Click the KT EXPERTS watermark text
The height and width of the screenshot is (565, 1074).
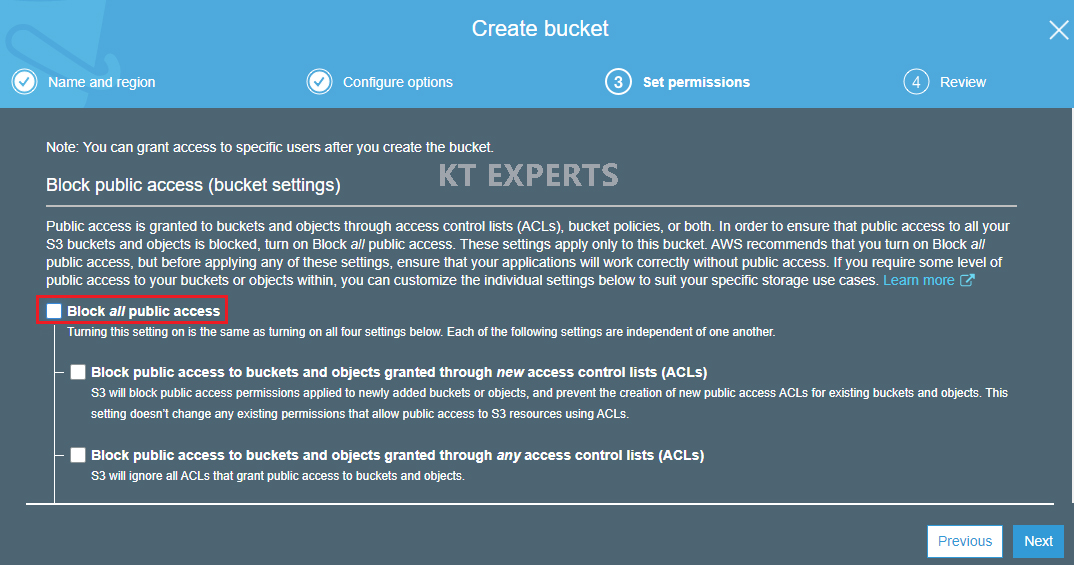point(528,176)
